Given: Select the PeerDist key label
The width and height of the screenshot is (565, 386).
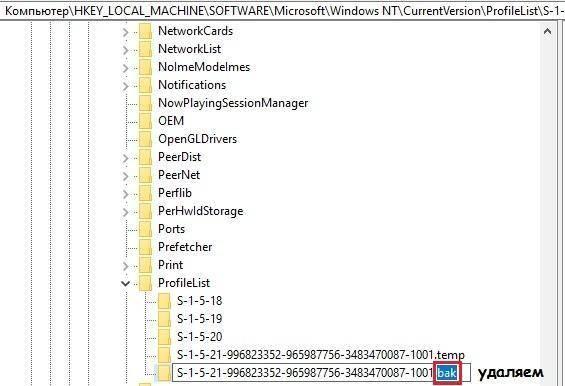Looking at the screenshot, I should [179, 157].
